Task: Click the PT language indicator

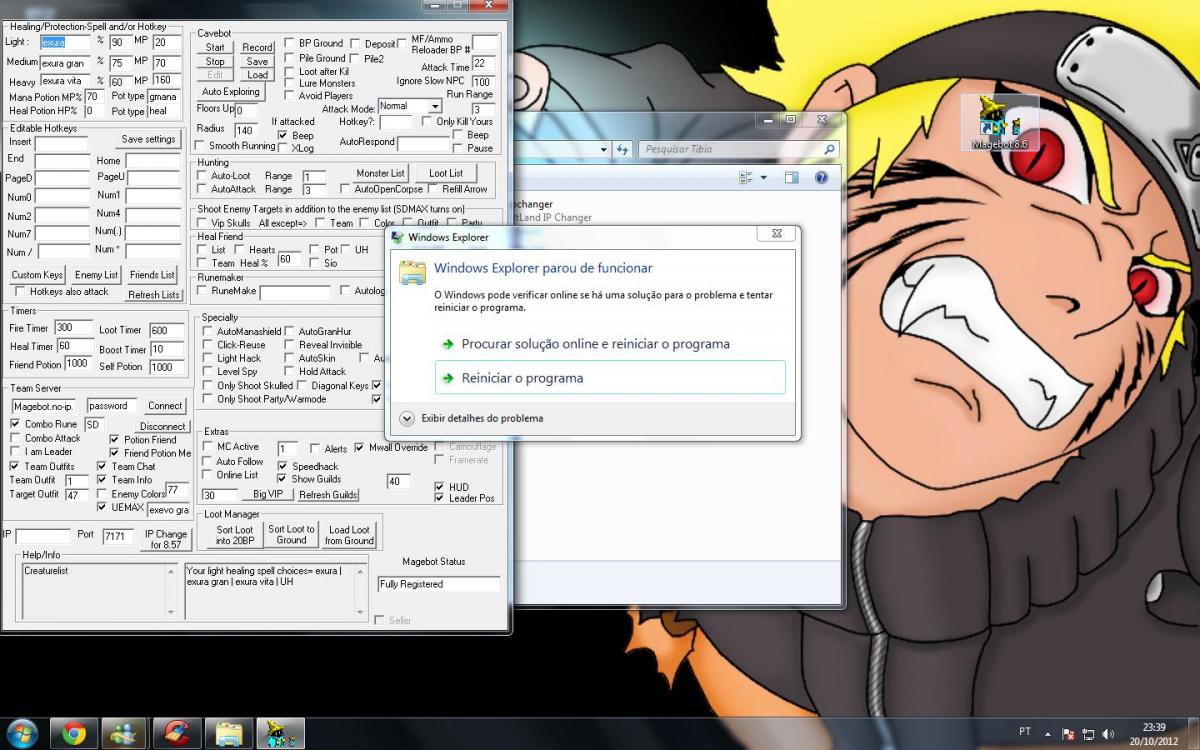Action: [1025, 733]
